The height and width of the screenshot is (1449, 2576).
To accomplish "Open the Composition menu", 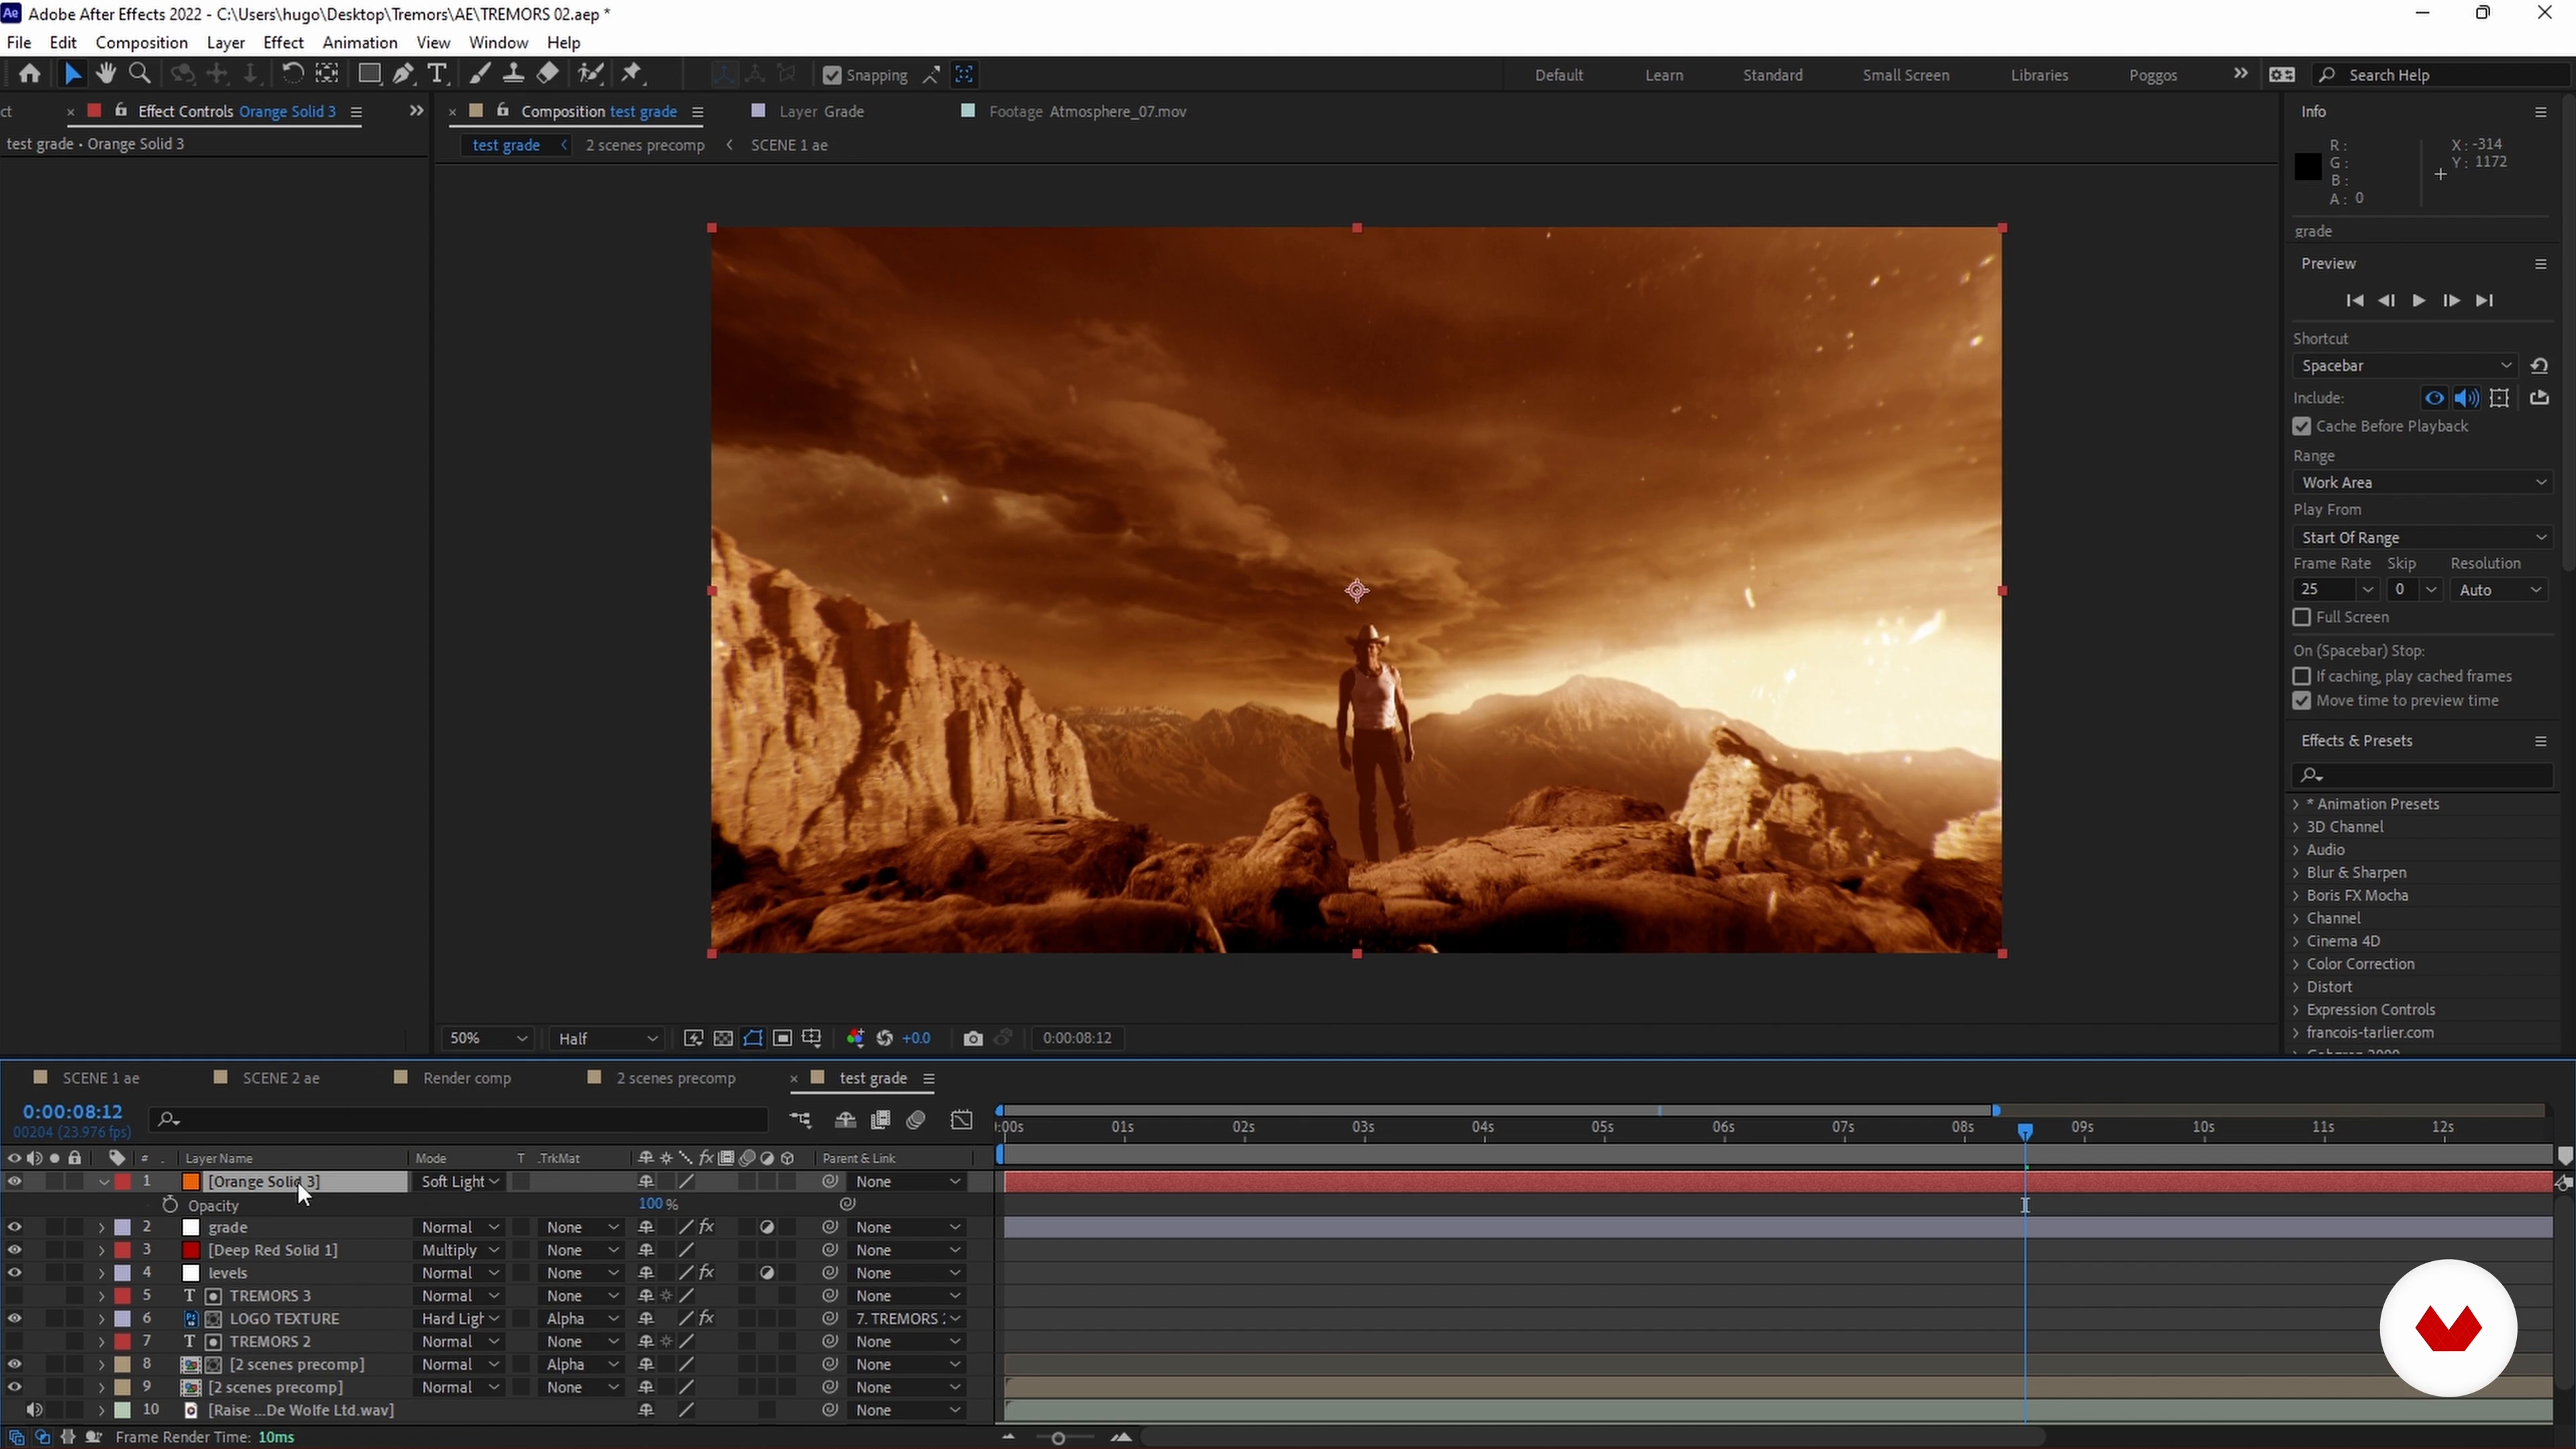I will pyautogui.click(x=142, y=42).
